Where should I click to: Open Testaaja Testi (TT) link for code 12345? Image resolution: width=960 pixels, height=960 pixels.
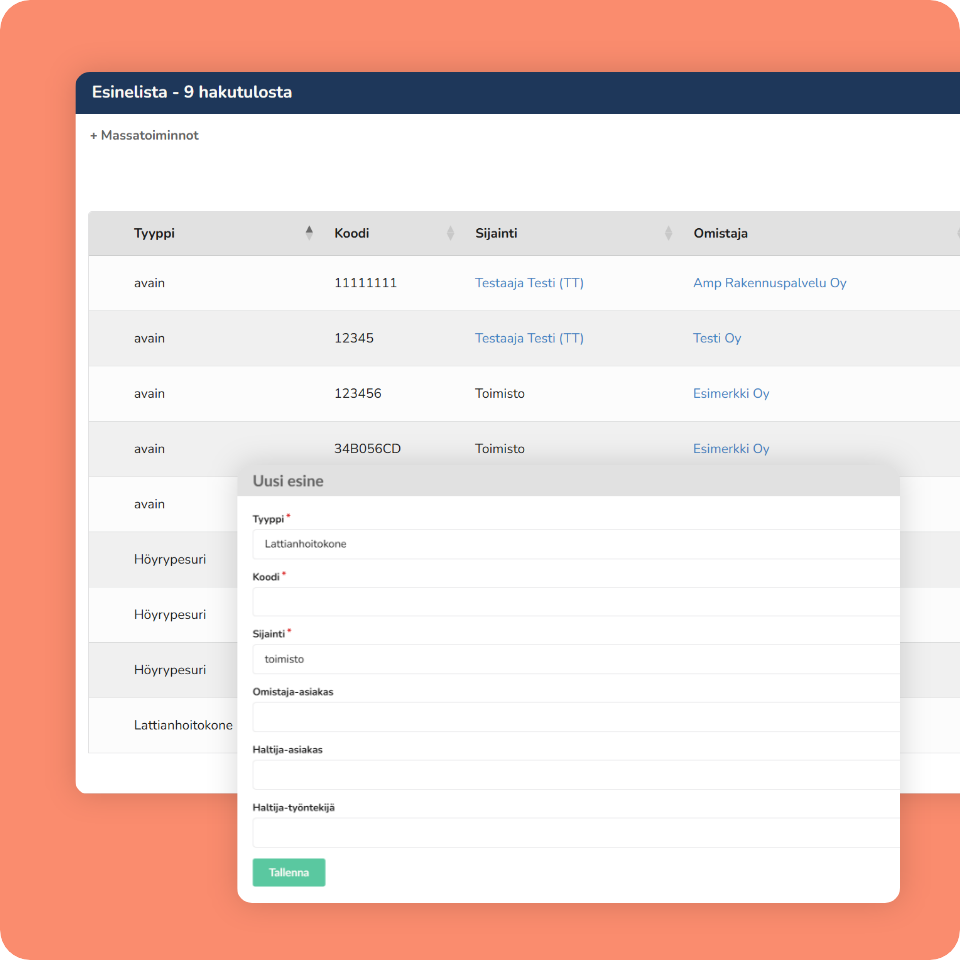coord(529,338)
